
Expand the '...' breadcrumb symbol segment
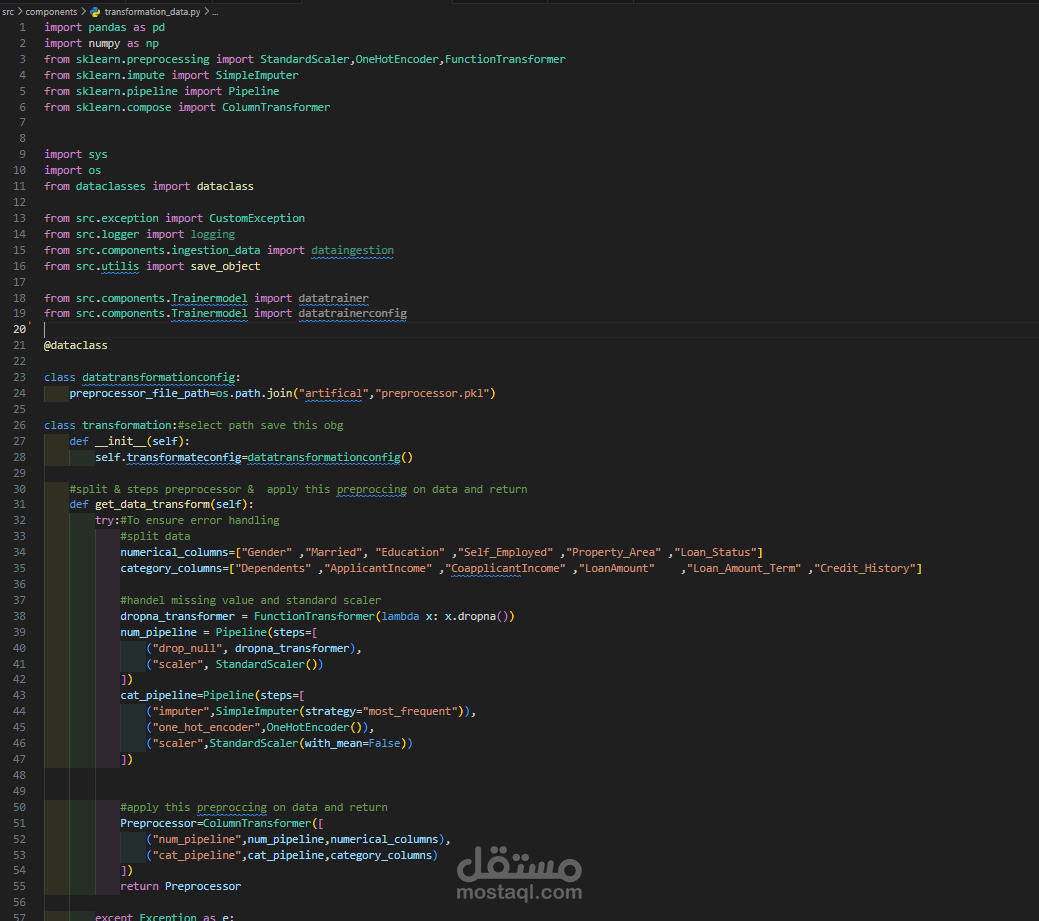pyautogui.click(x=215, y=12)
